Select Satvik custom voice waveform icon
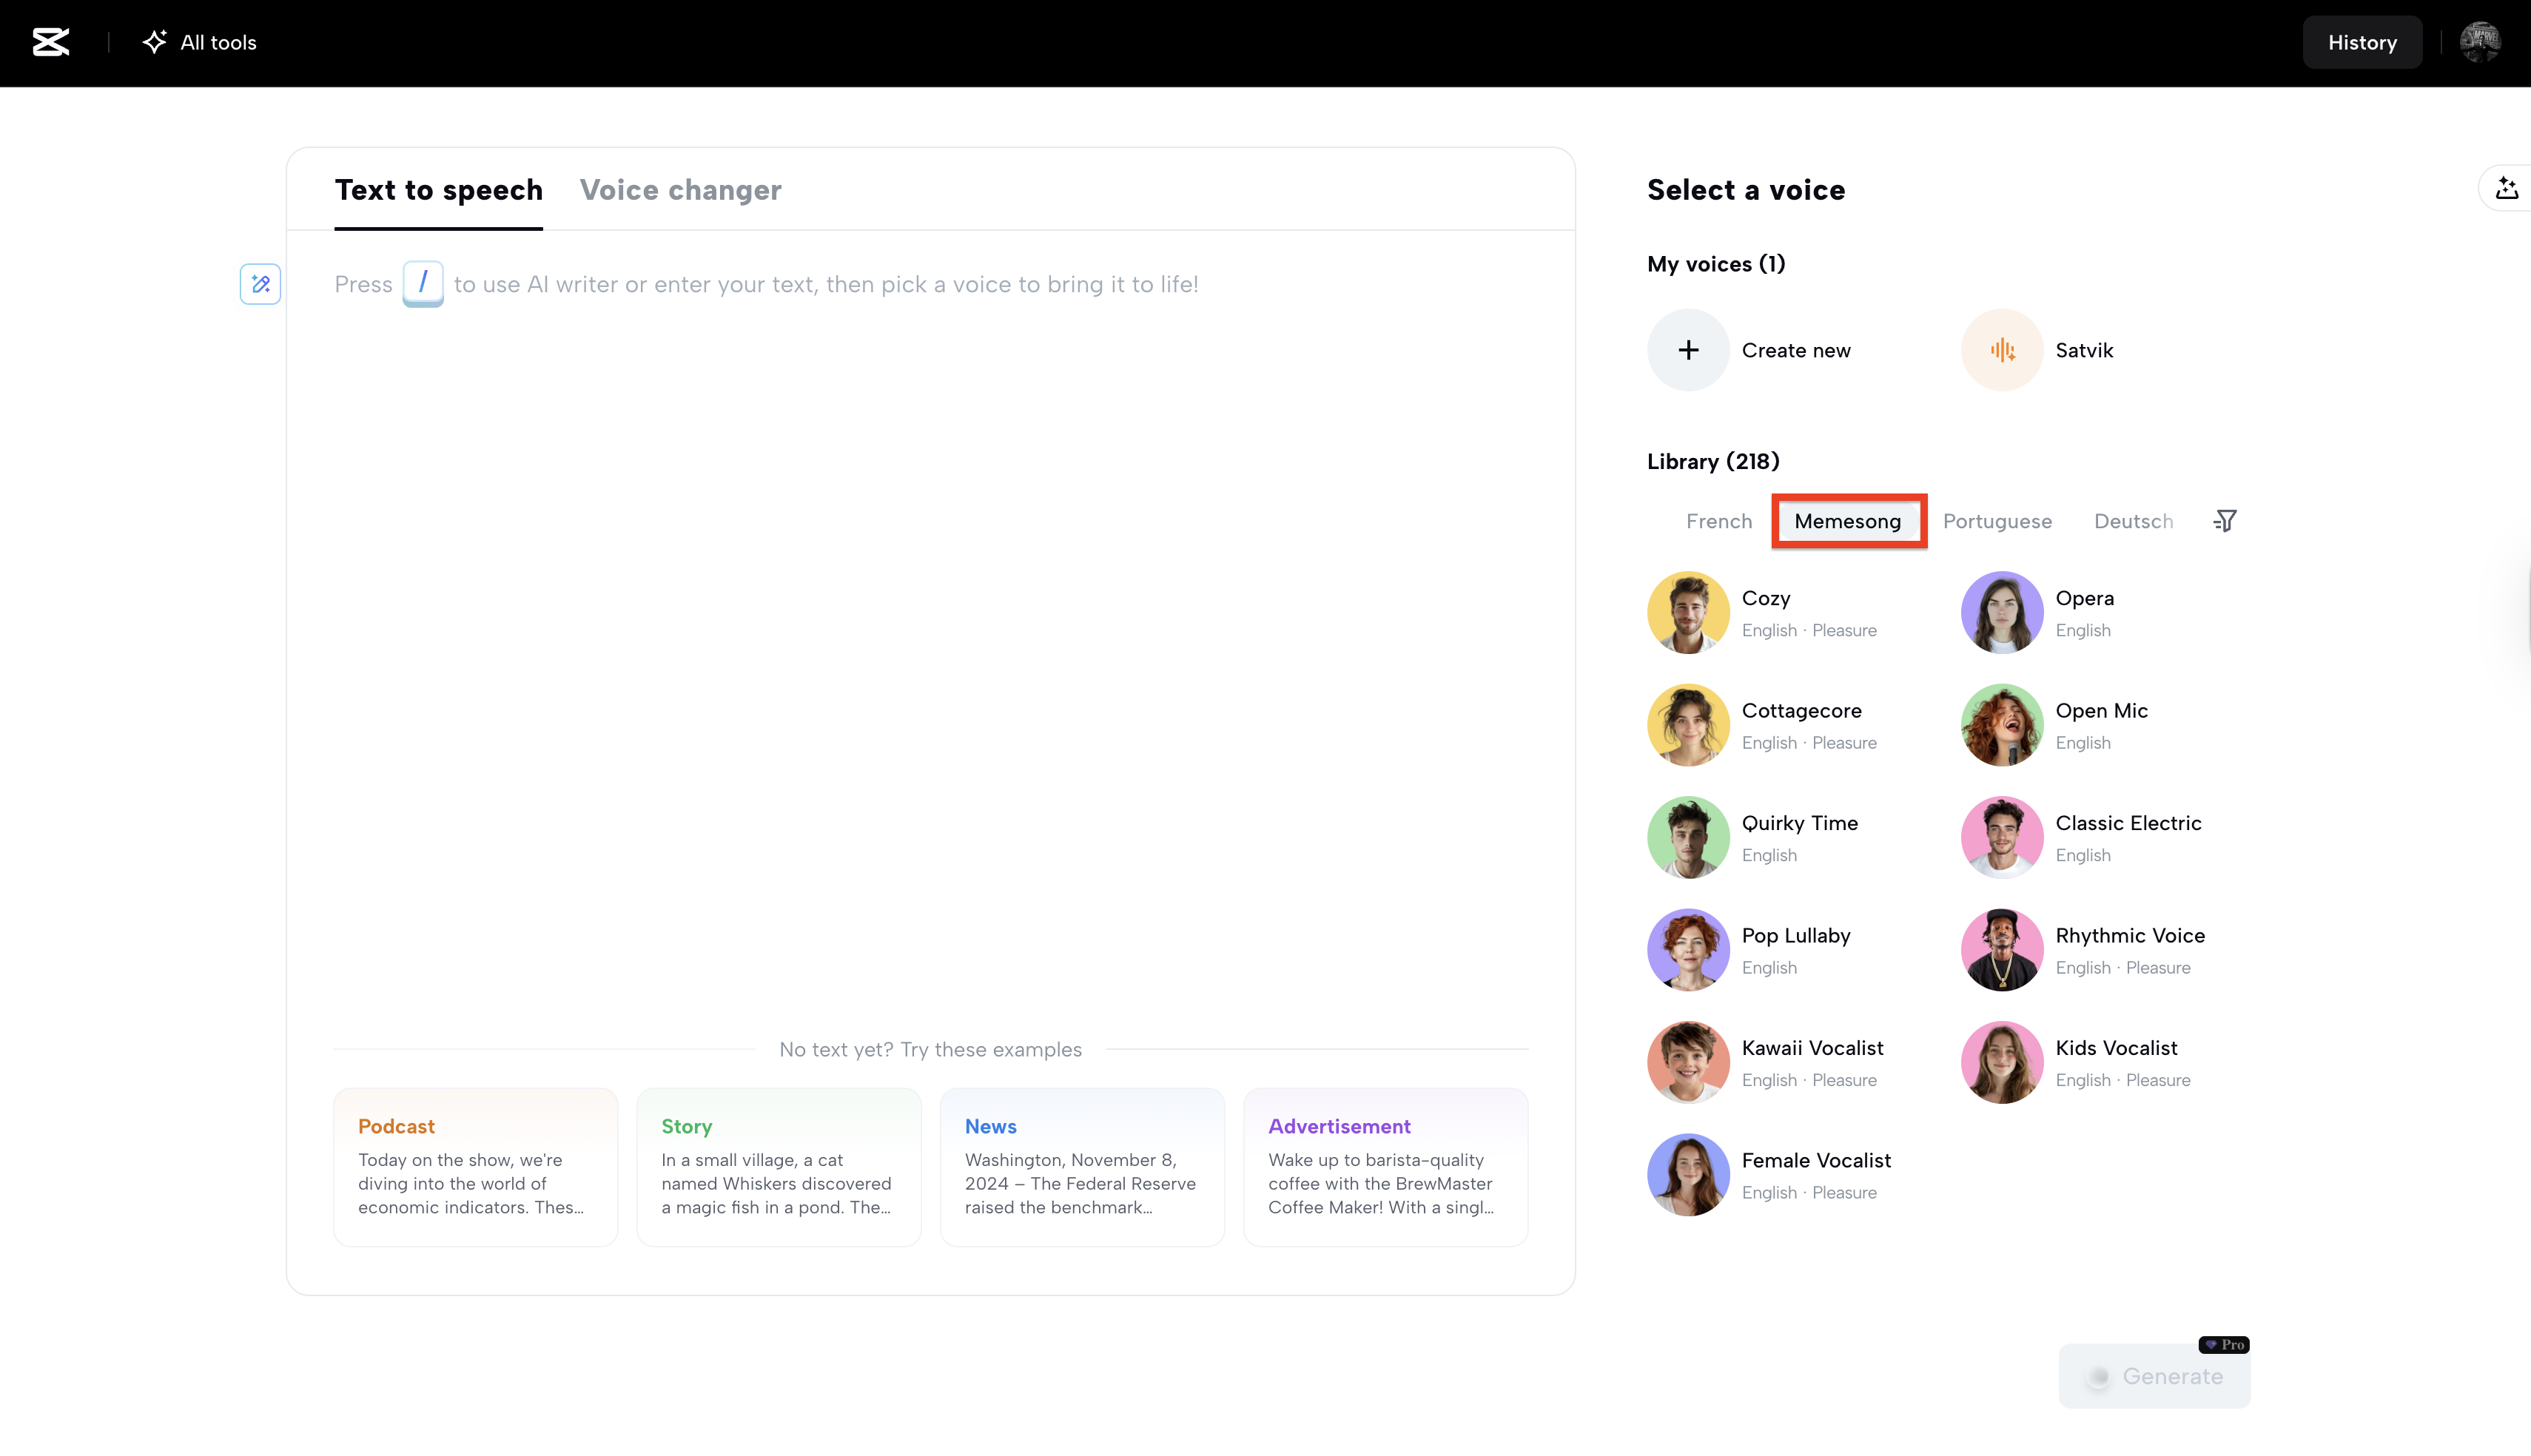This screenshot has width=2531, height=1456. click(2002, 350)
